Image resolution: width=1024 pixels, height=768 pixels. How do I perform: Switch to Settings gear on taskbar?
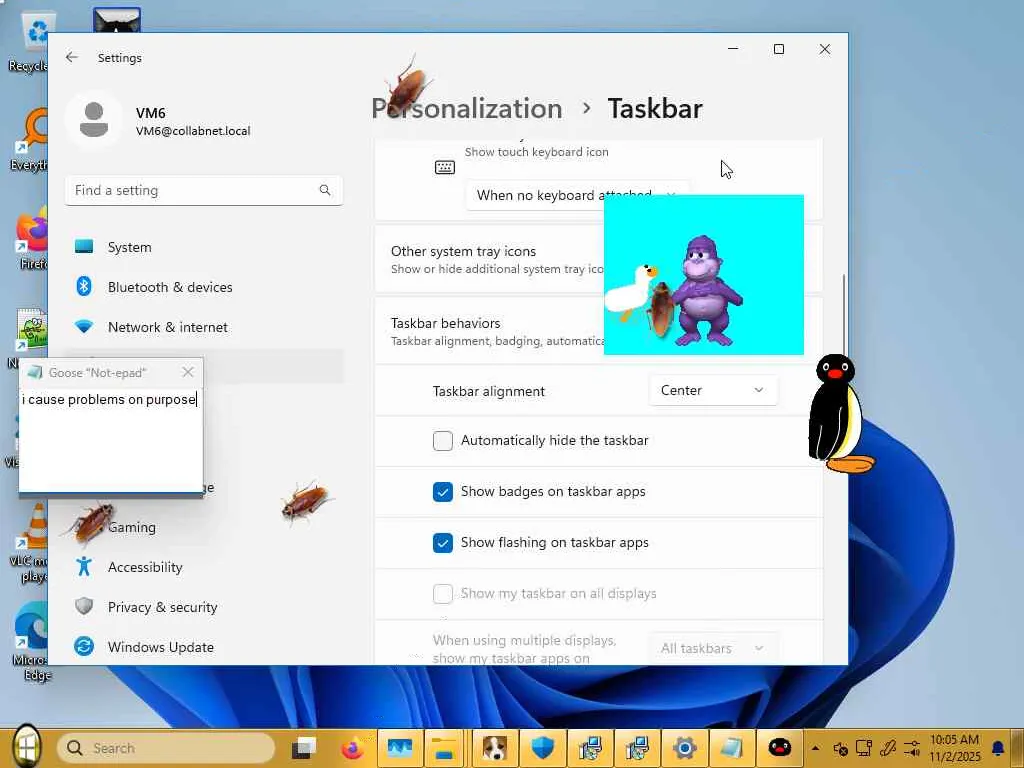[x=684, y=748]
